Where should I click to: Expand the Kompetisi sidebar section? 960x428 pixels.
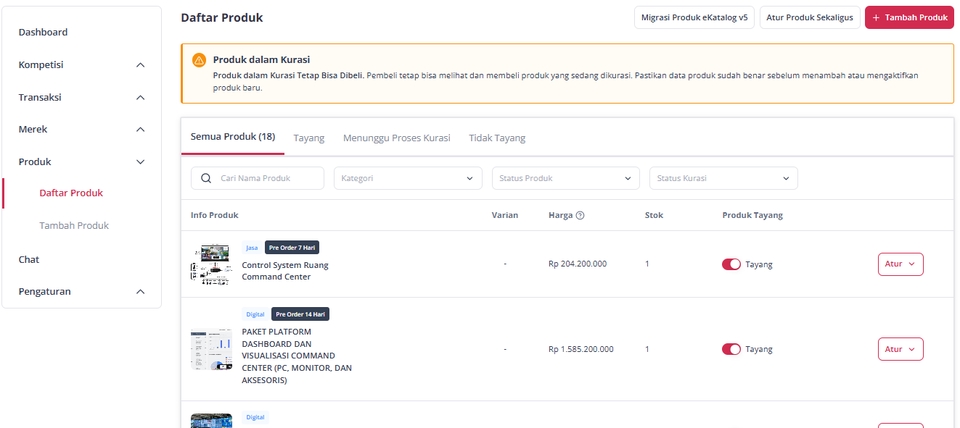[x=140, y=65]
